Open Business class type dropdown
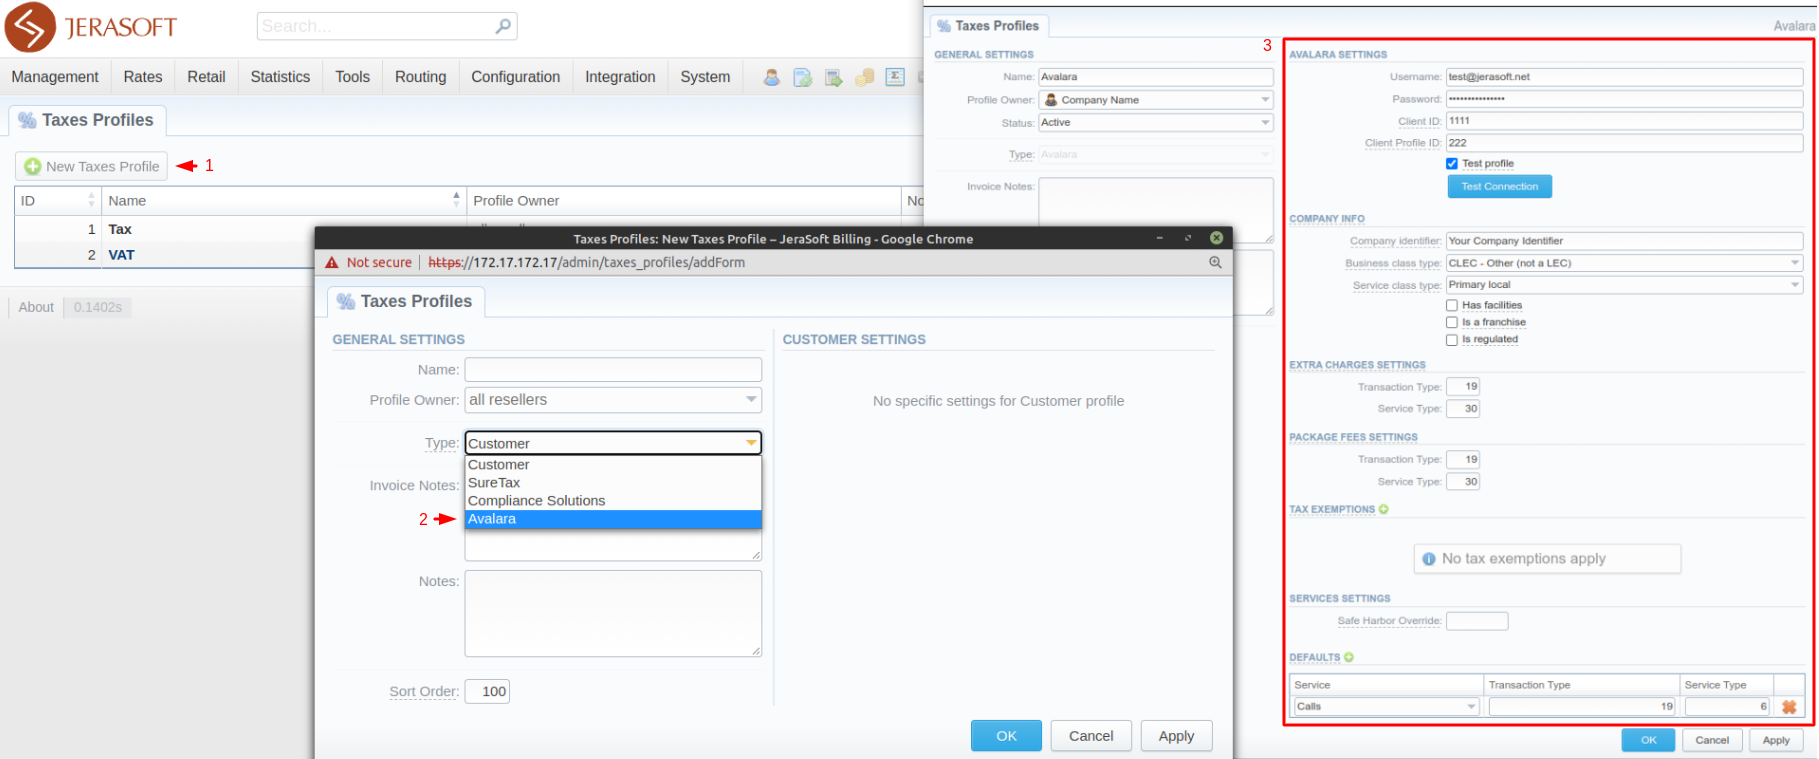This screenshot has height=759, width=1819. pyautogui.click(x=1624, y=263)
